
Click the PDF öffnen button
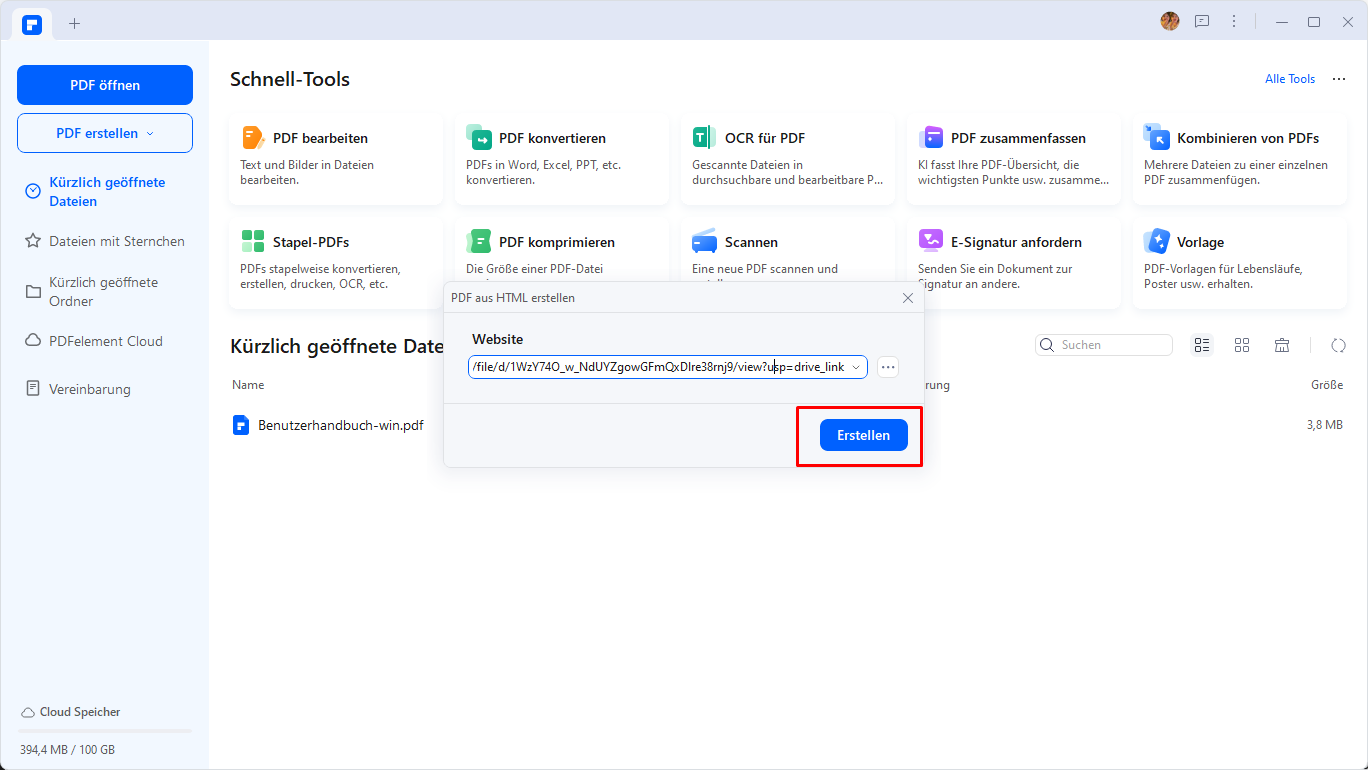click(x=105, y=85)
